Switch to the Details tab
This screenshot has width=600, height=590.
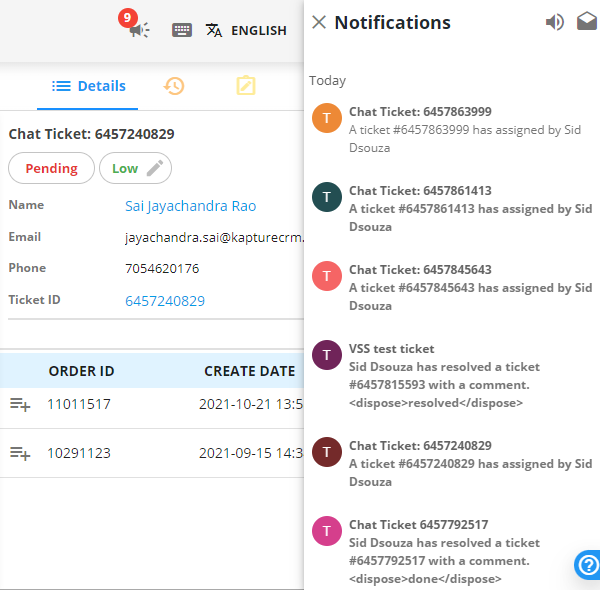point(88,86)
